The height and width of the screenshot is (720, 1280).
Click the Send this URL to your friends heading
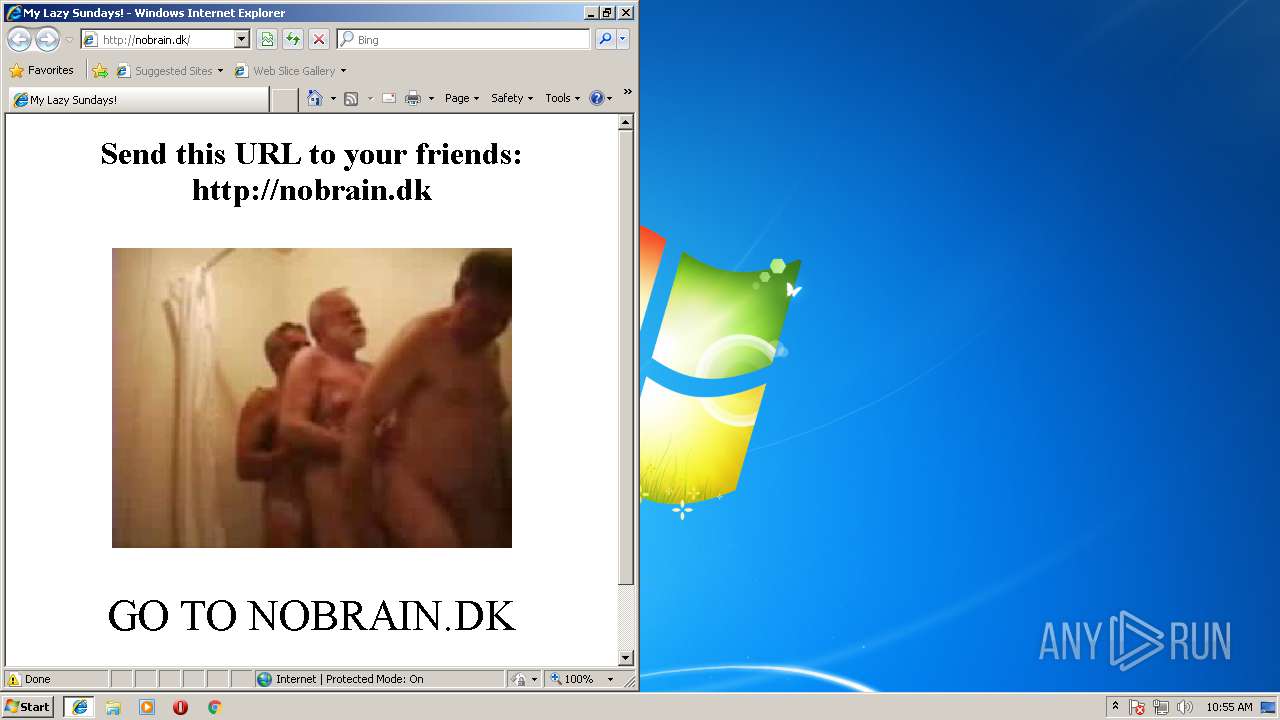[x=312, y=154]
